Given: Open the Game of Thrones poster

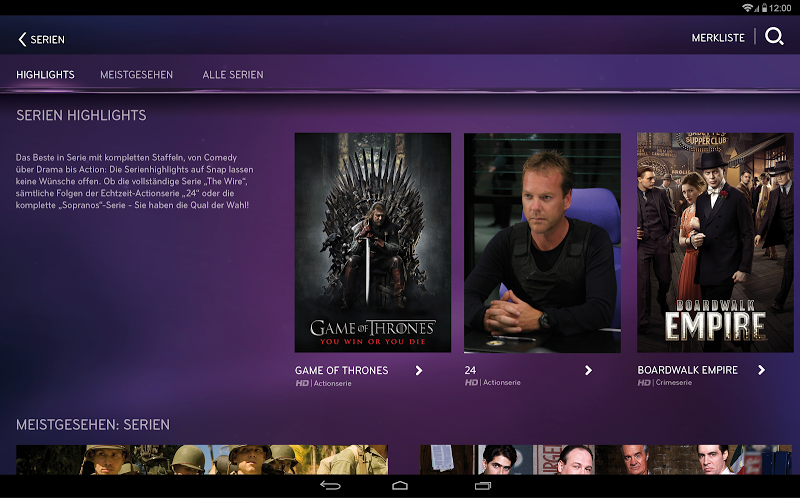Looking at the screenshot, I should click(x=372, y=242).
